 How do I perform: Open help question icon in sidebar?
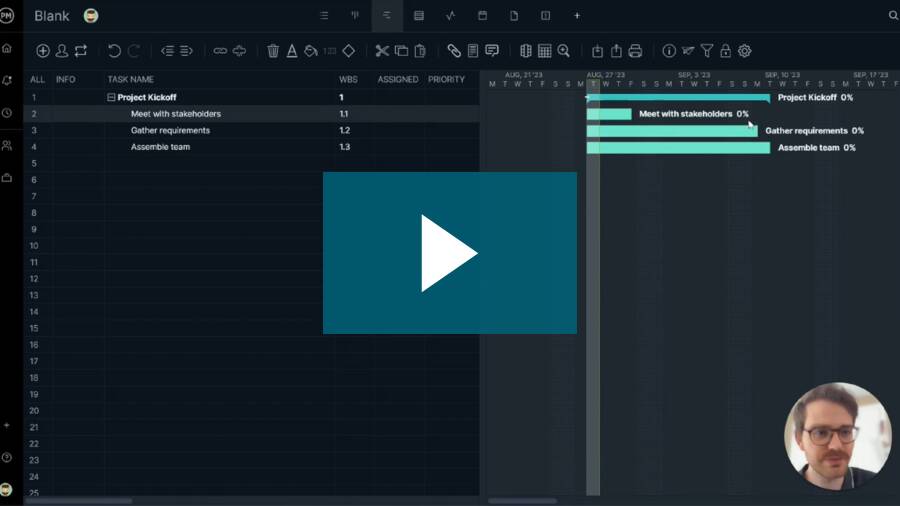tap(7, 457)
